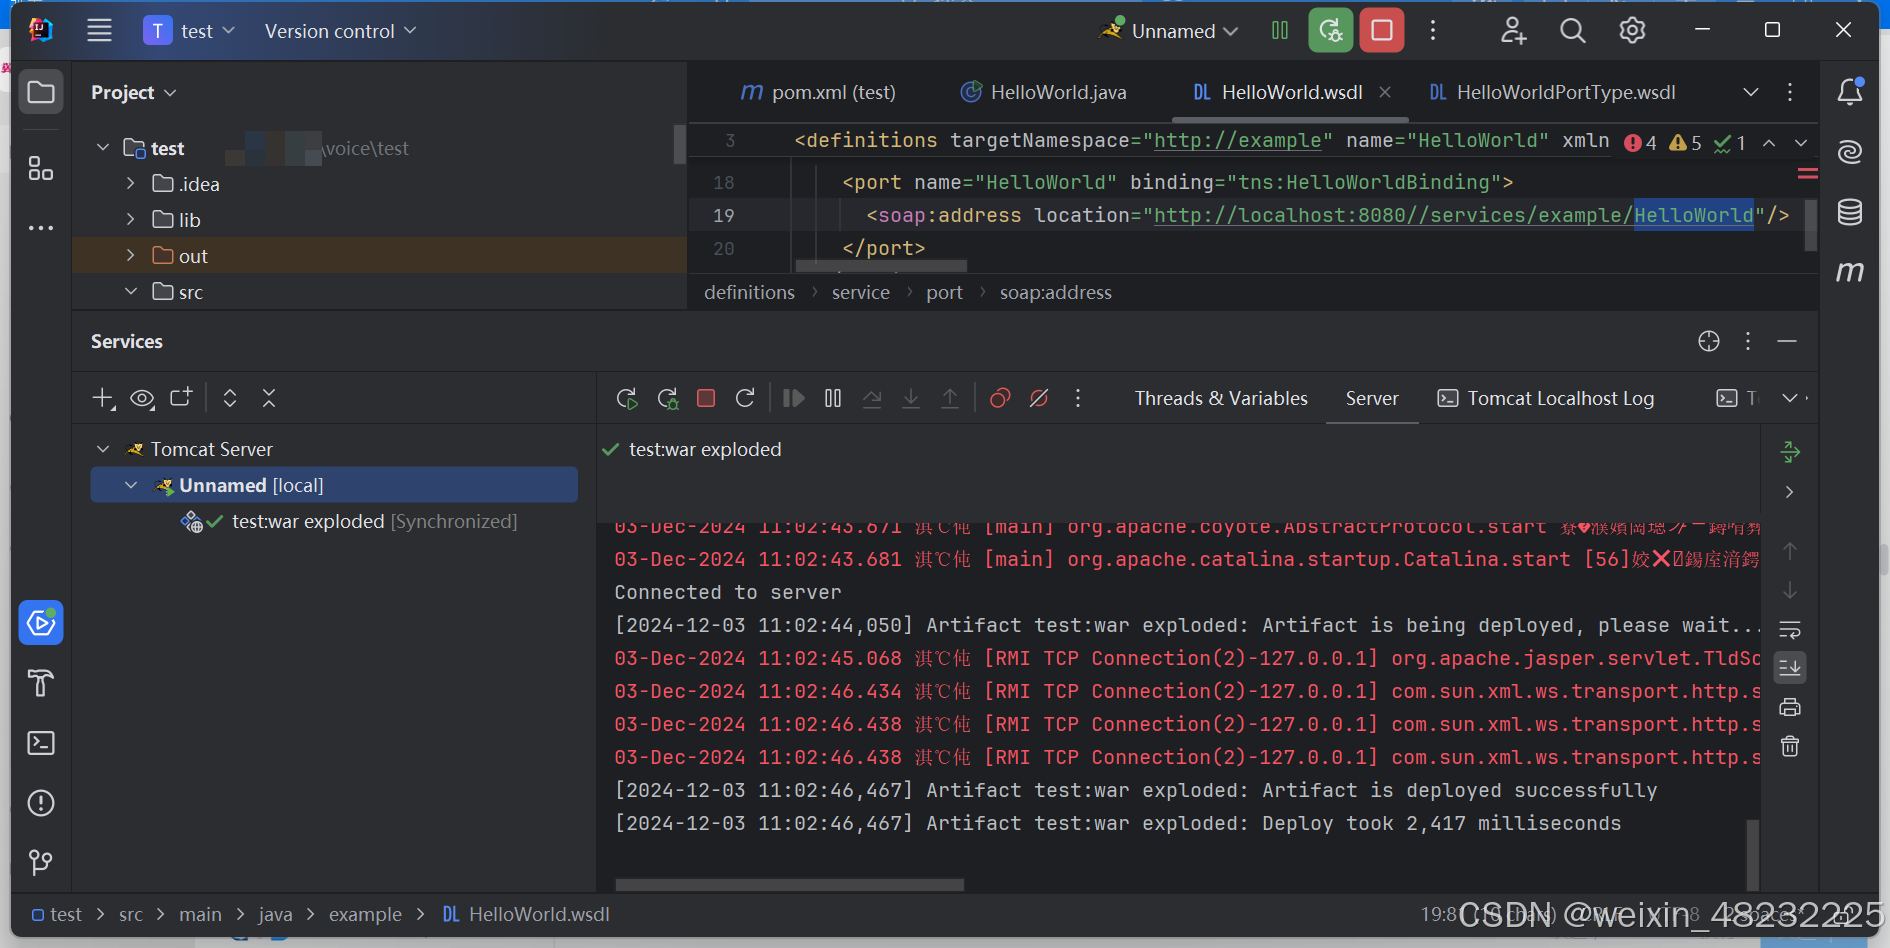
Task: Click Update application refresh icon
Action: pyautogui.click(x=745, y=398)
